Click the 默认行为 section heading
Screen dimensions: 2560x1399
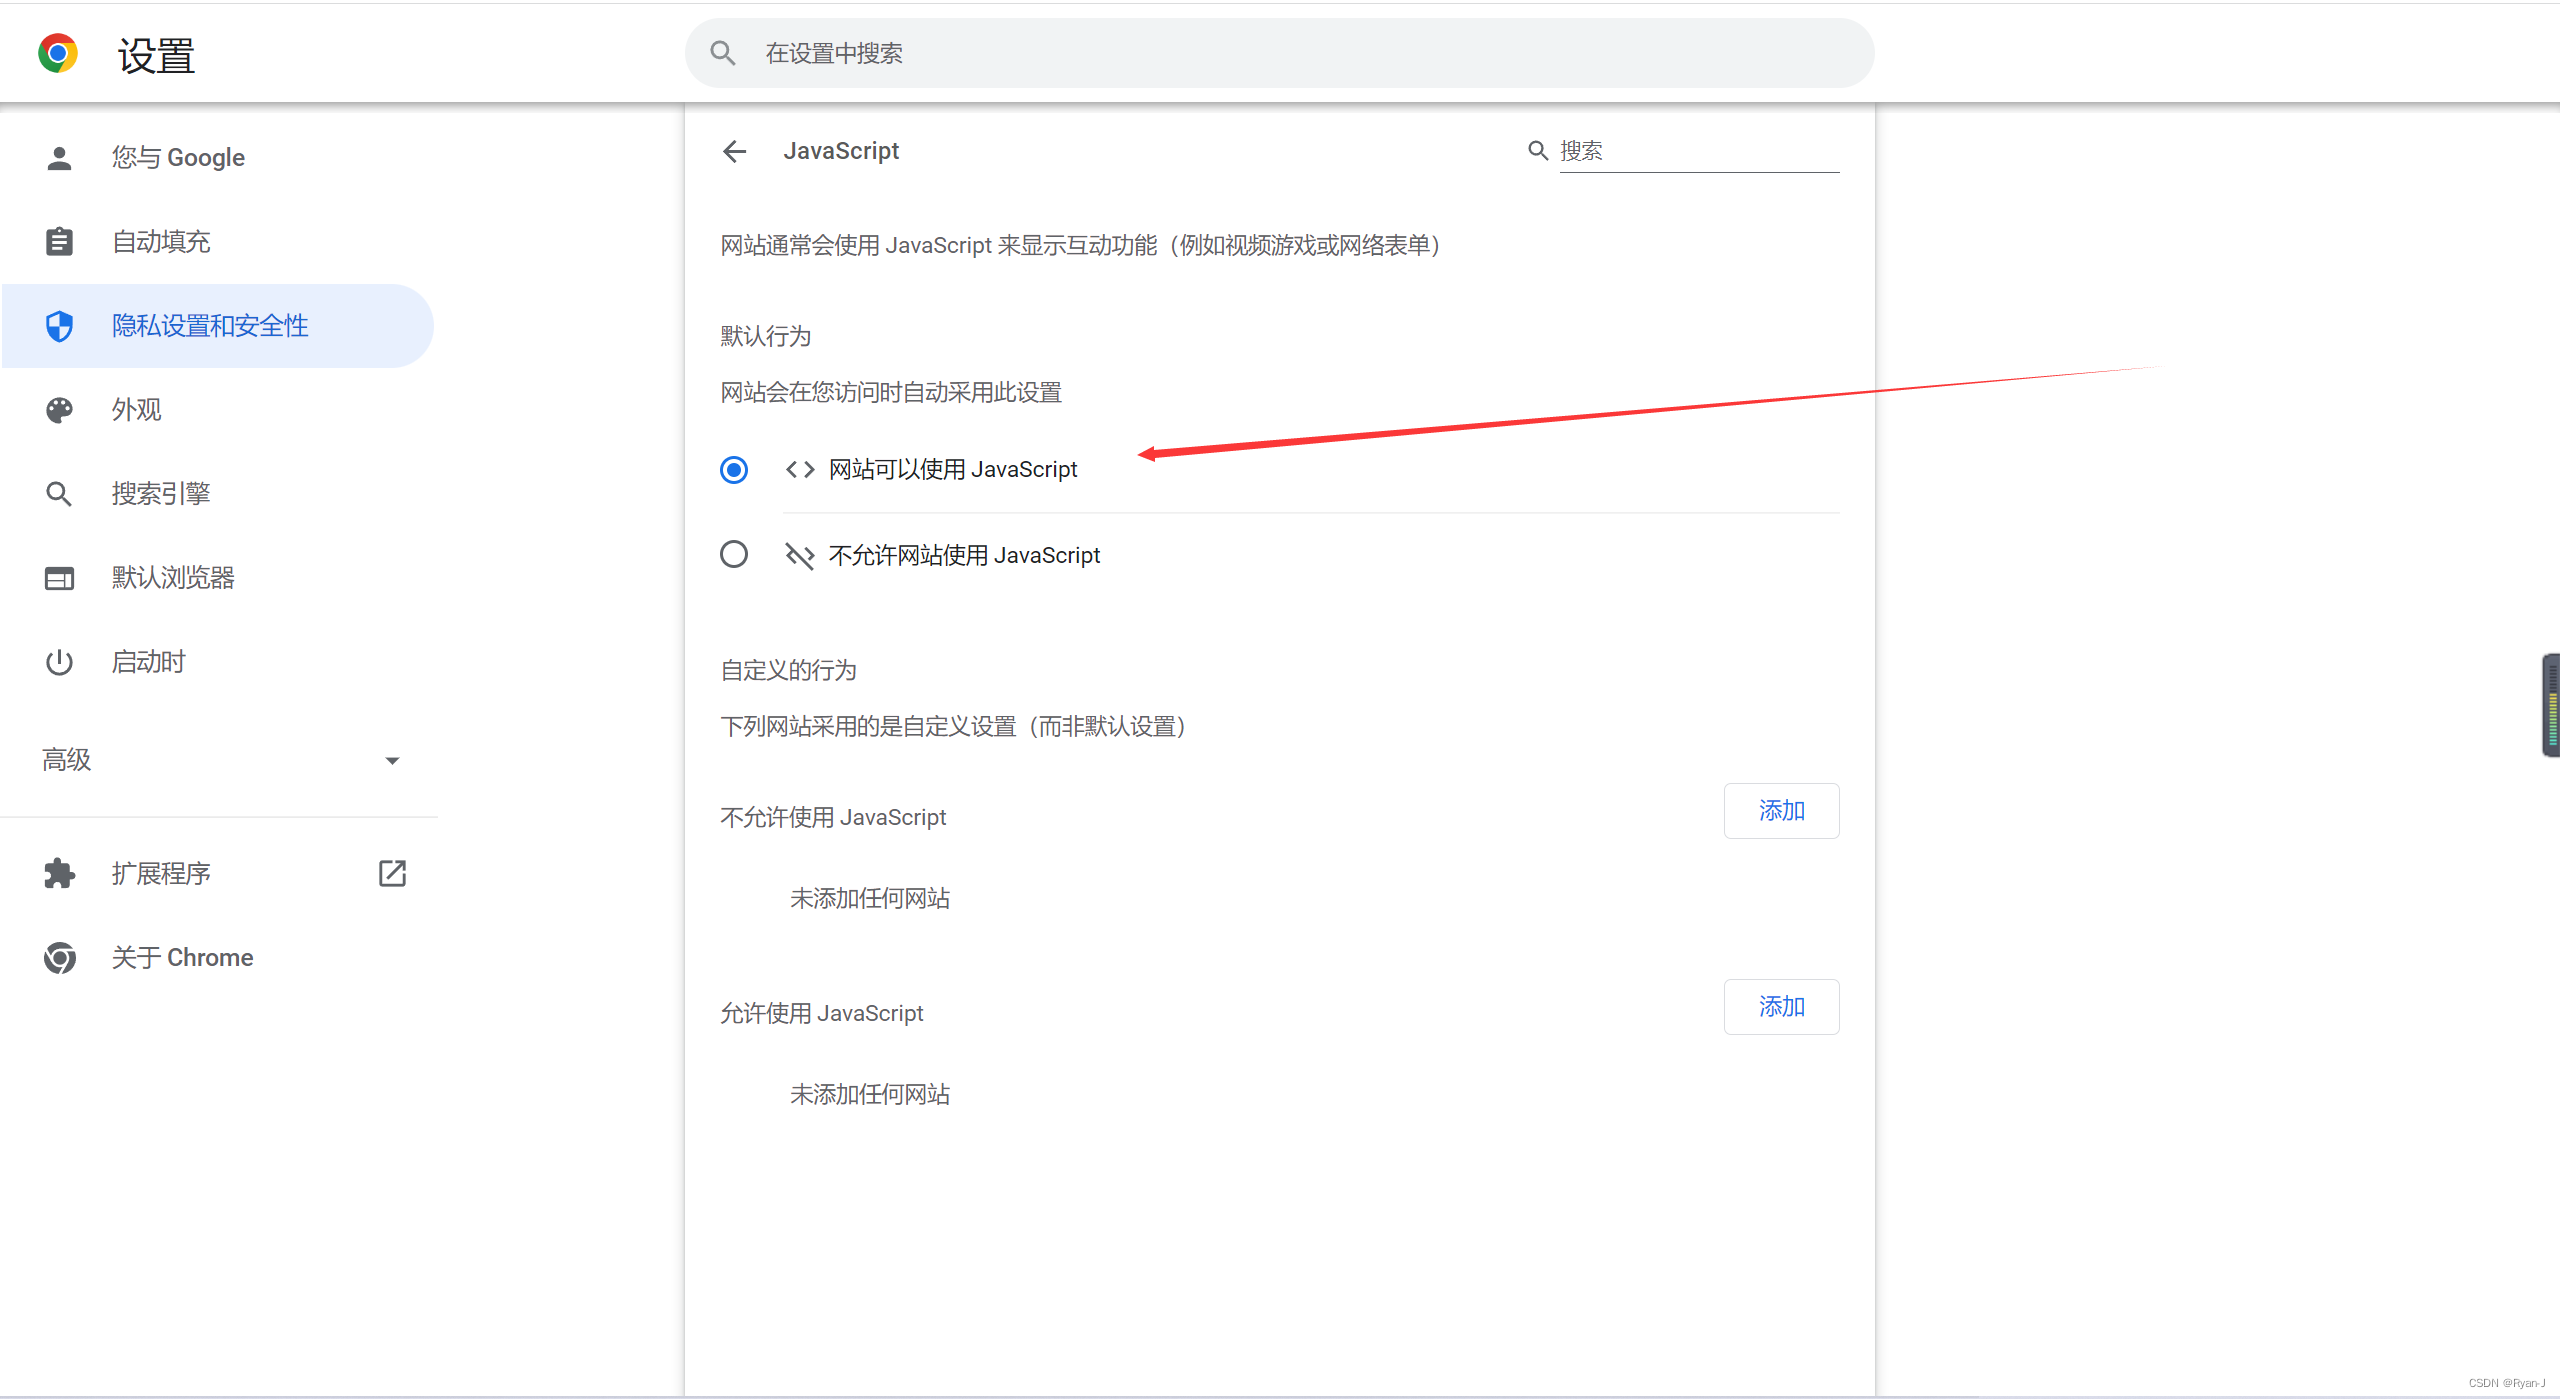pyautogui.click(x=766, y=336)
